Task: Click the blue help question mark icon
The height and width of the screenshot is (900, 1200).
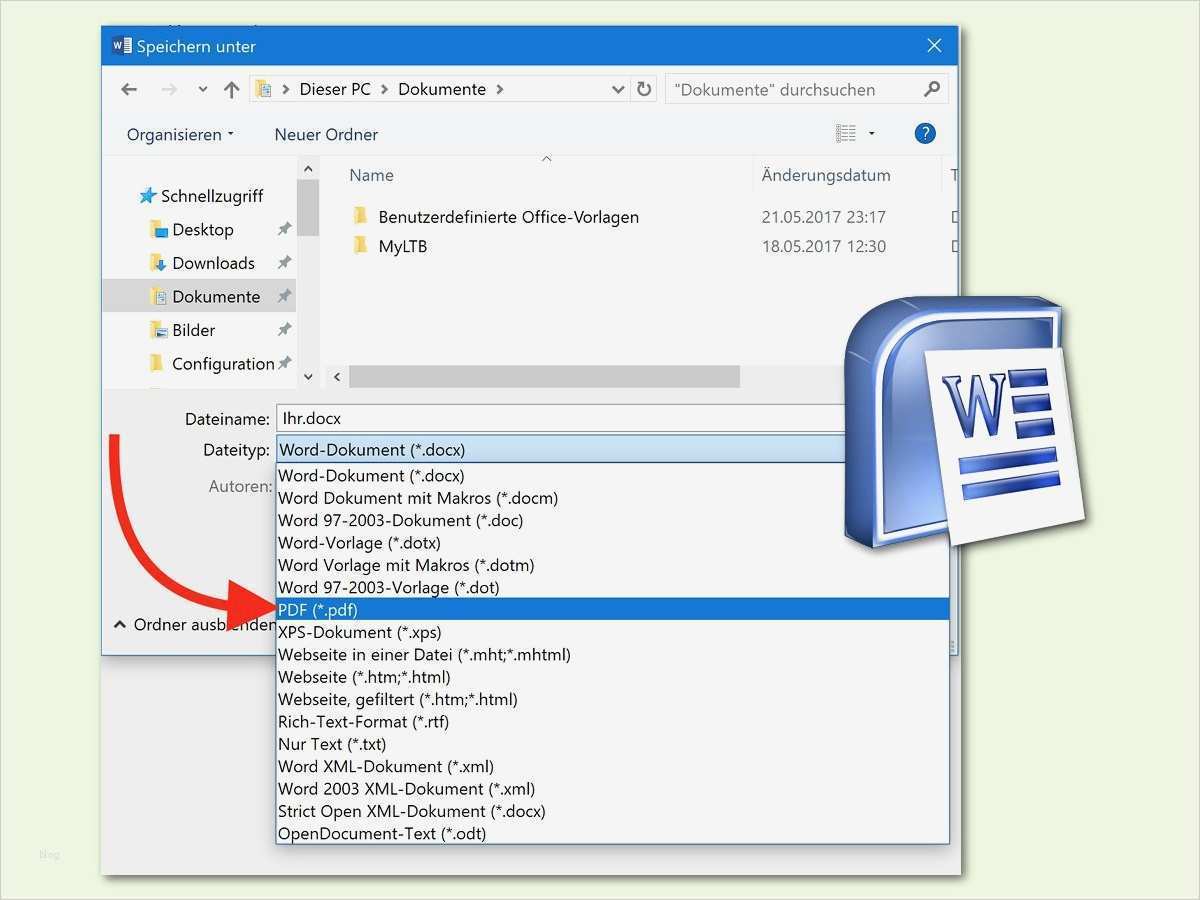Action: coord(924,133)
